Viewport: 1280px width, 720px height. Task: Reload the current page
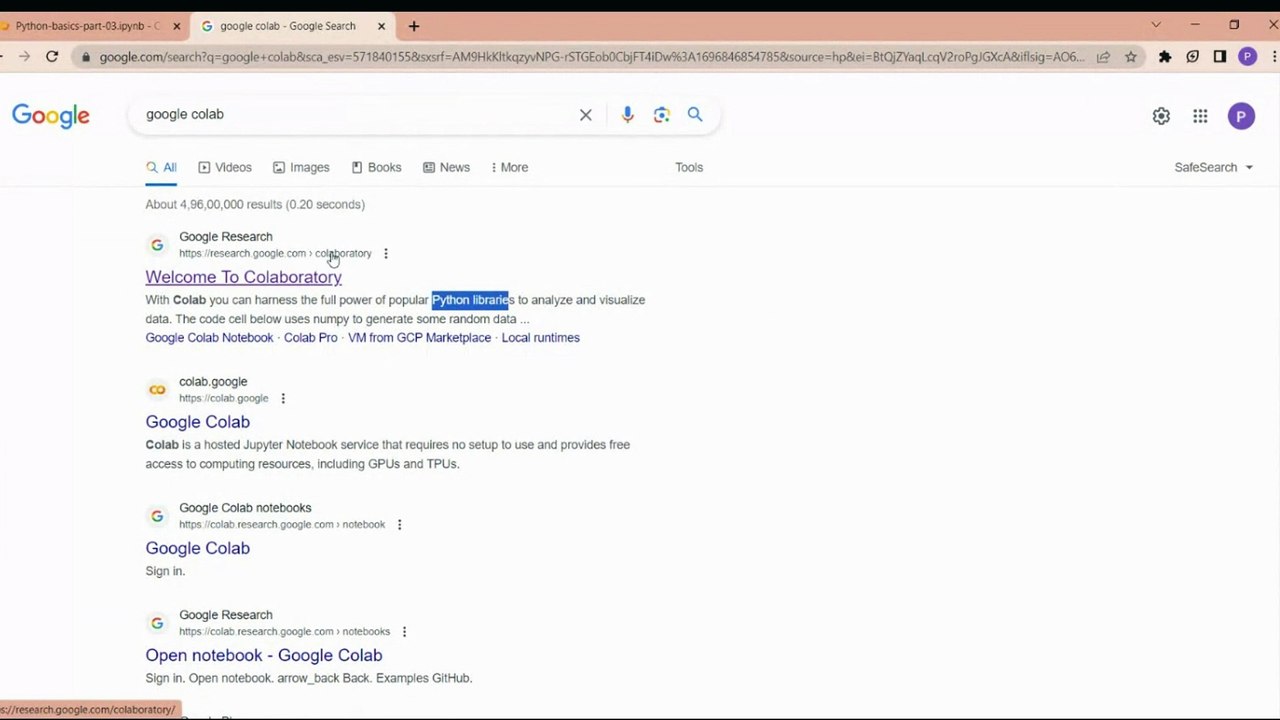click(x=52, y=57)
